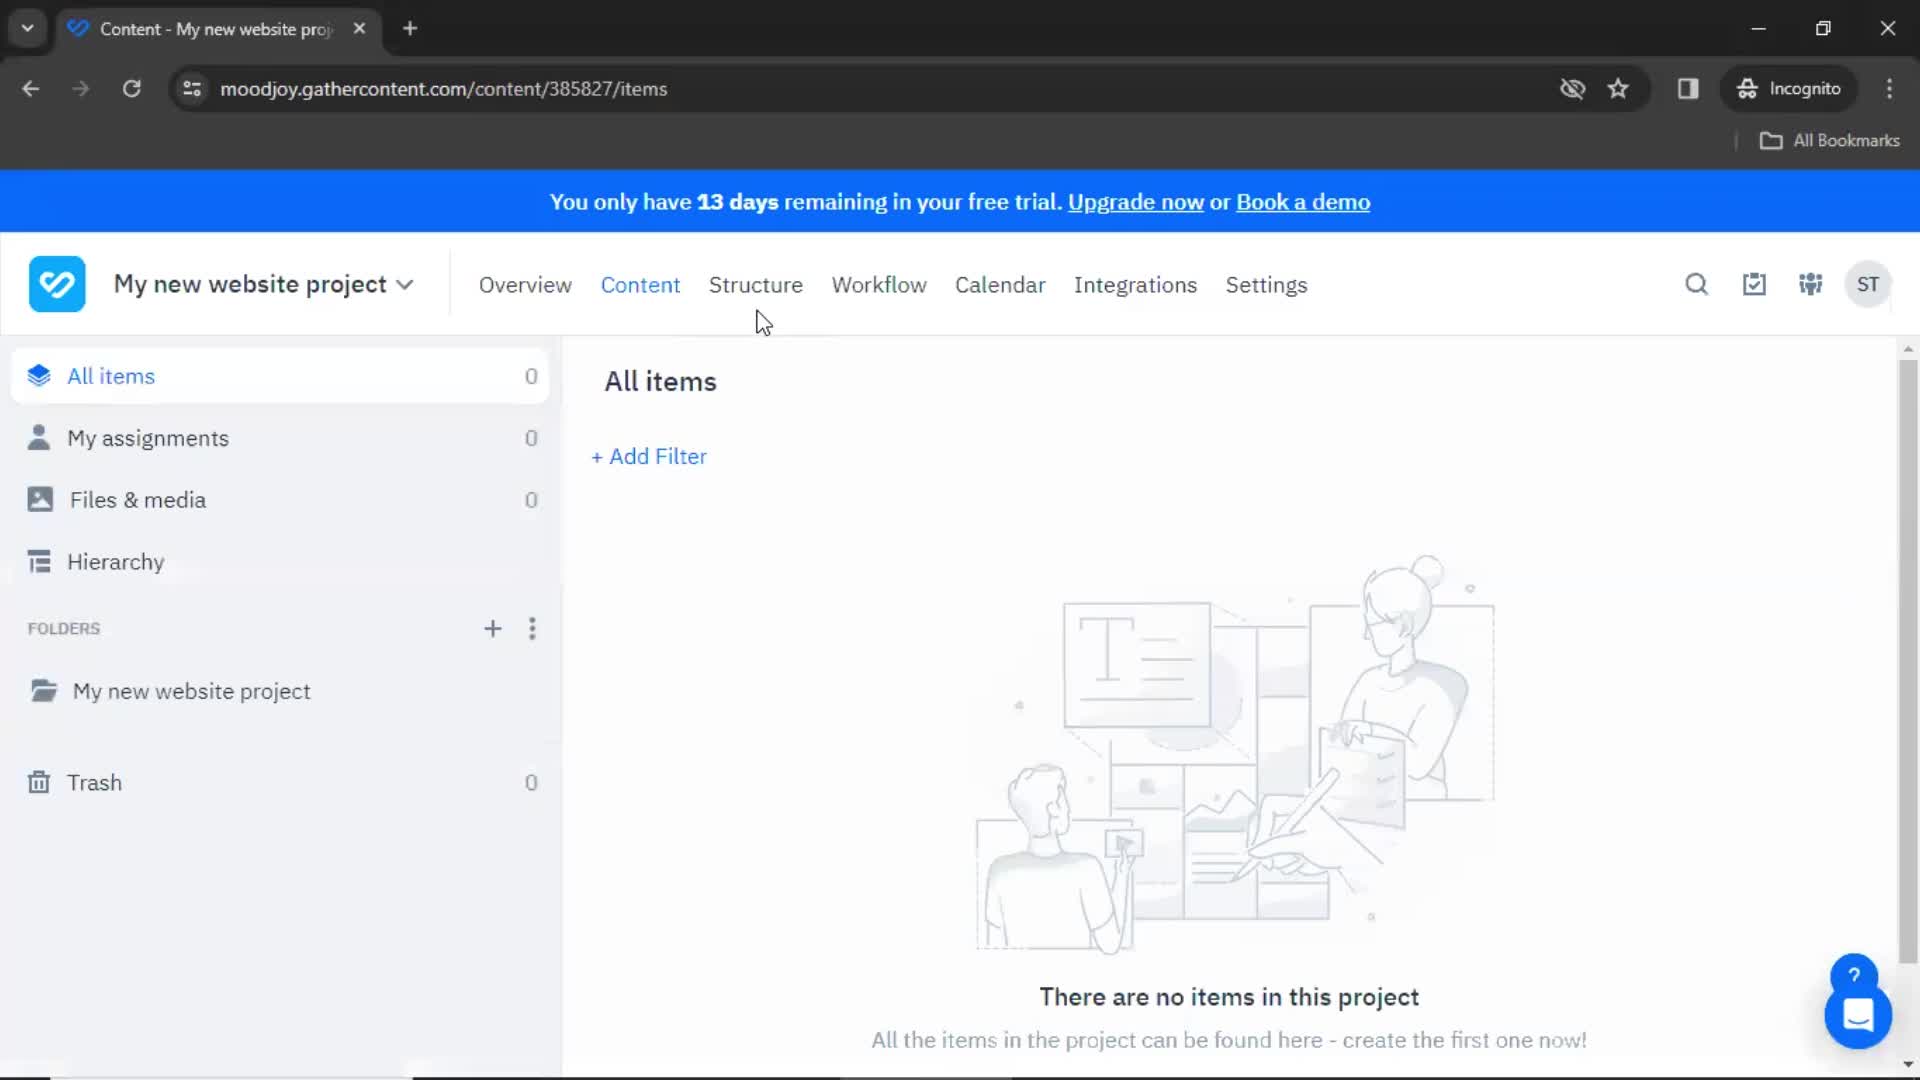The height and width of the screenshot is (1080, 1920).
Task: Open the Files & media icon
Action: [38, 498]
